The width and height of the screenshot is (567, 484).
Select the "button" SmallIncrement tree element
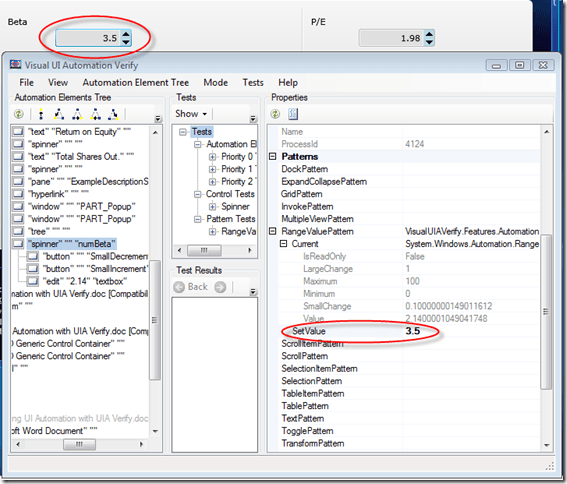(95, 269)
